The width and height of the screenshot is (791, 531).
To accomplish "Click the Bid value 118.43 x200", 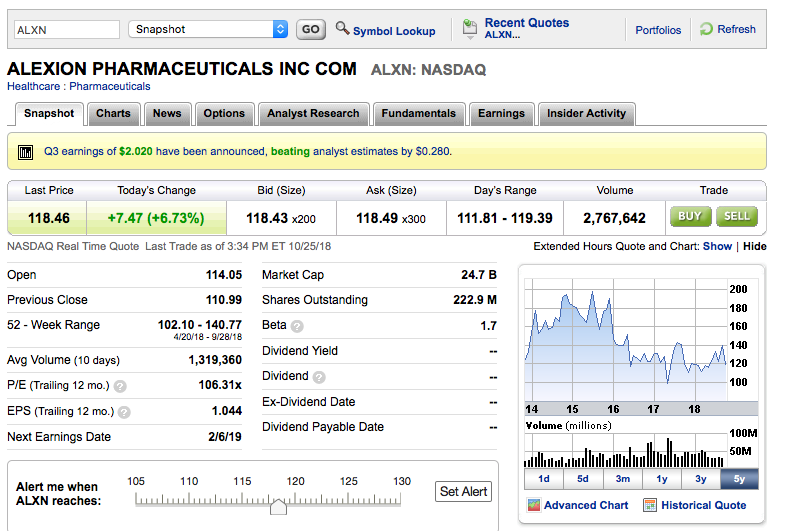I will [281, 218].
